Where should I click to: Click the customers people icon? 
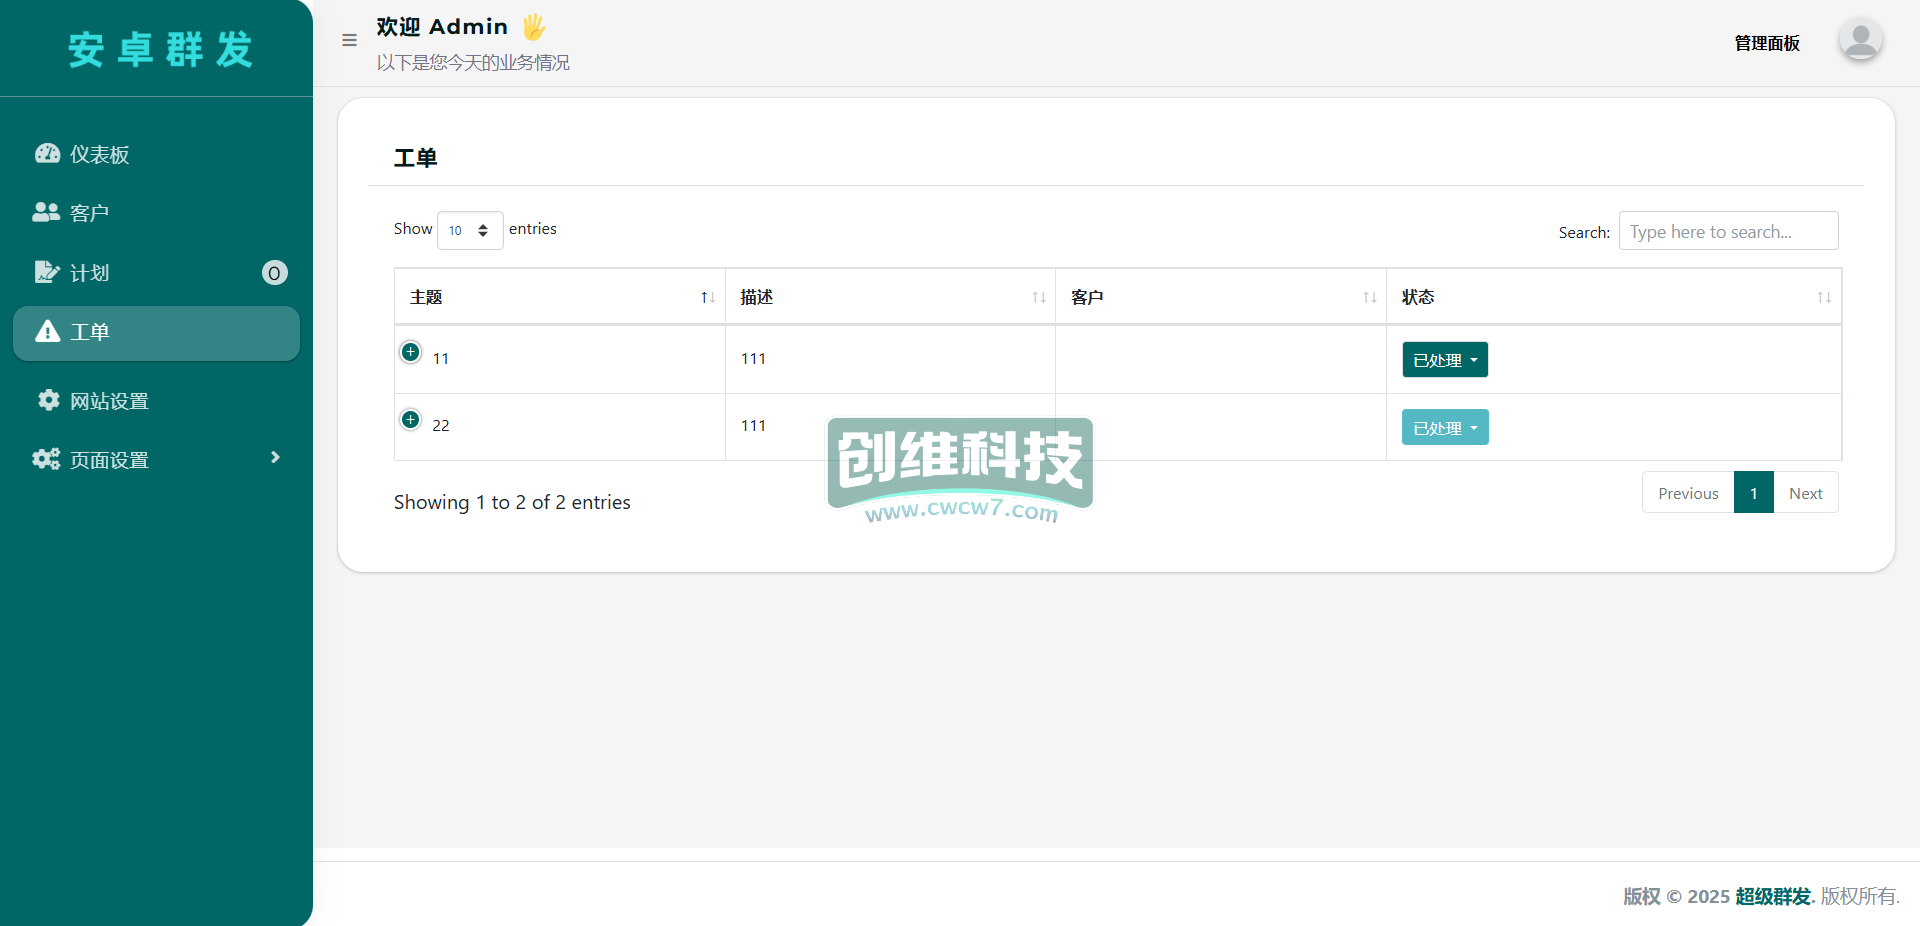point(46,212)
